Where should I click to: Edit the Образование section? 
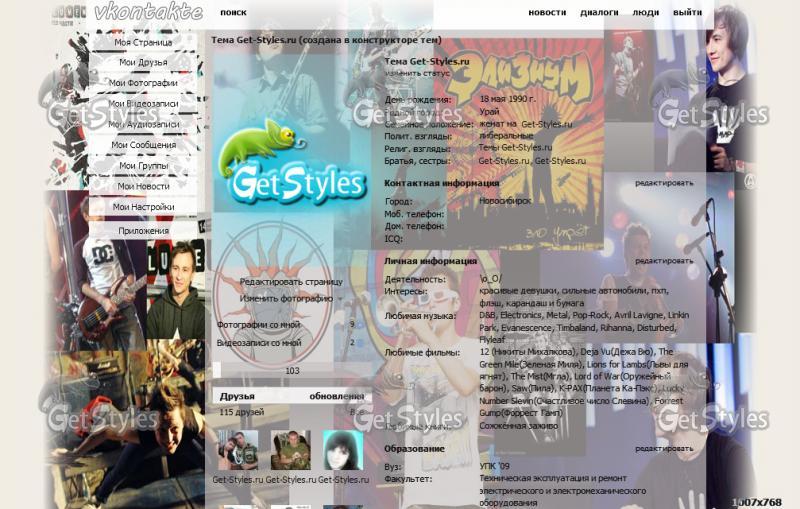pos(663,449)
